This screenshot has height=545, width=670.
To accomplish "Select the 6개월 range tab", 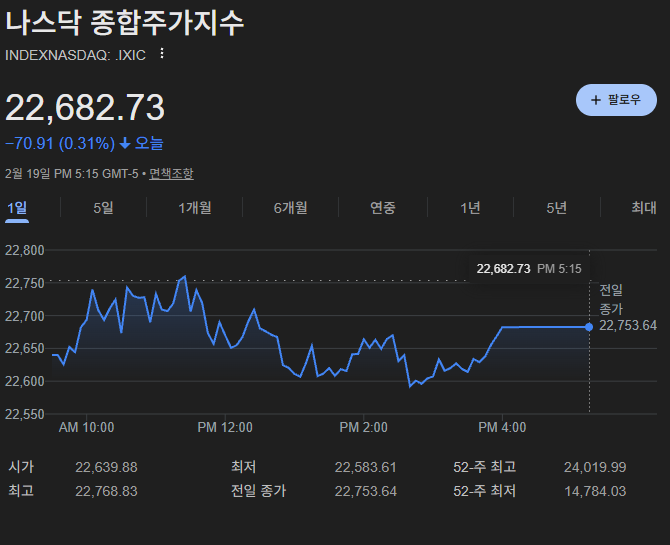I will pos(290,208).
